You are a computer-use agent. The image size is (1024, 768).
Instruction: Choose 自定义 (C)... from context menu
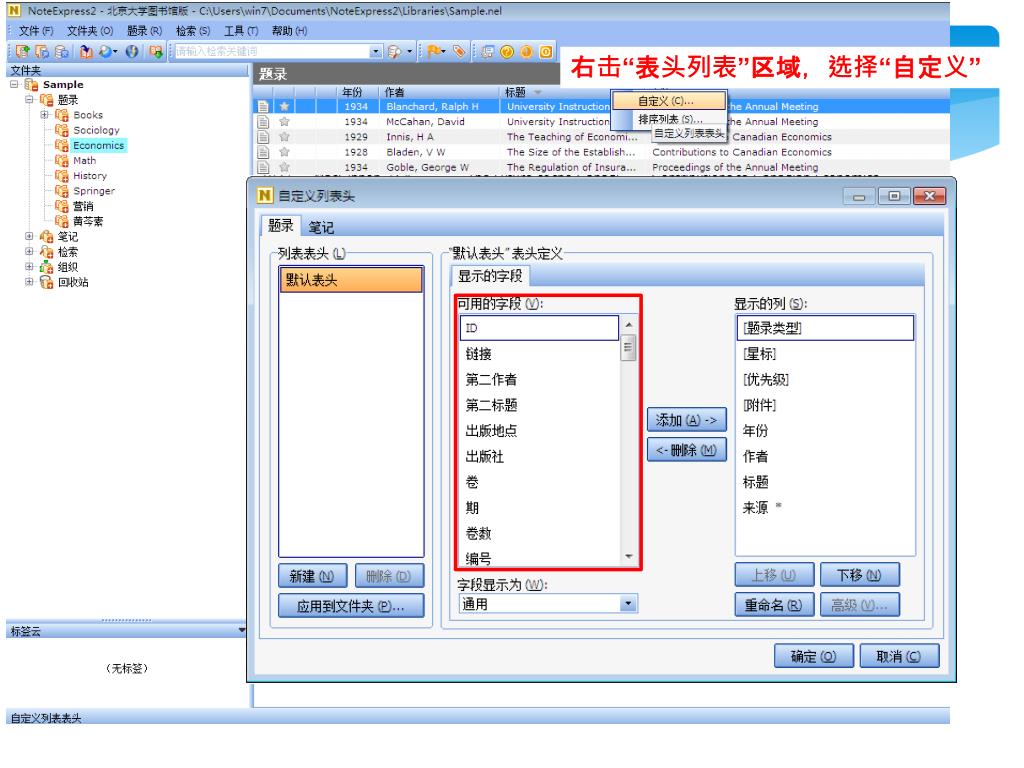(669, 101)
